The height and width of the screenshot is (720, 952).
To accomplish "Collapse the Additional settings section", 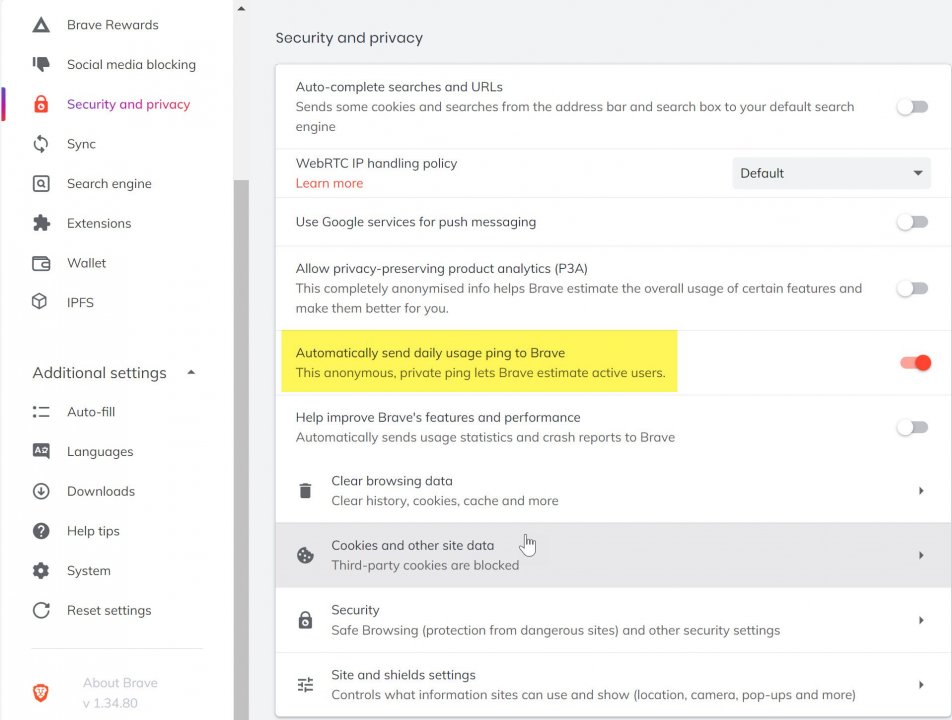I will pyautogui.click(x=191, y=373).
